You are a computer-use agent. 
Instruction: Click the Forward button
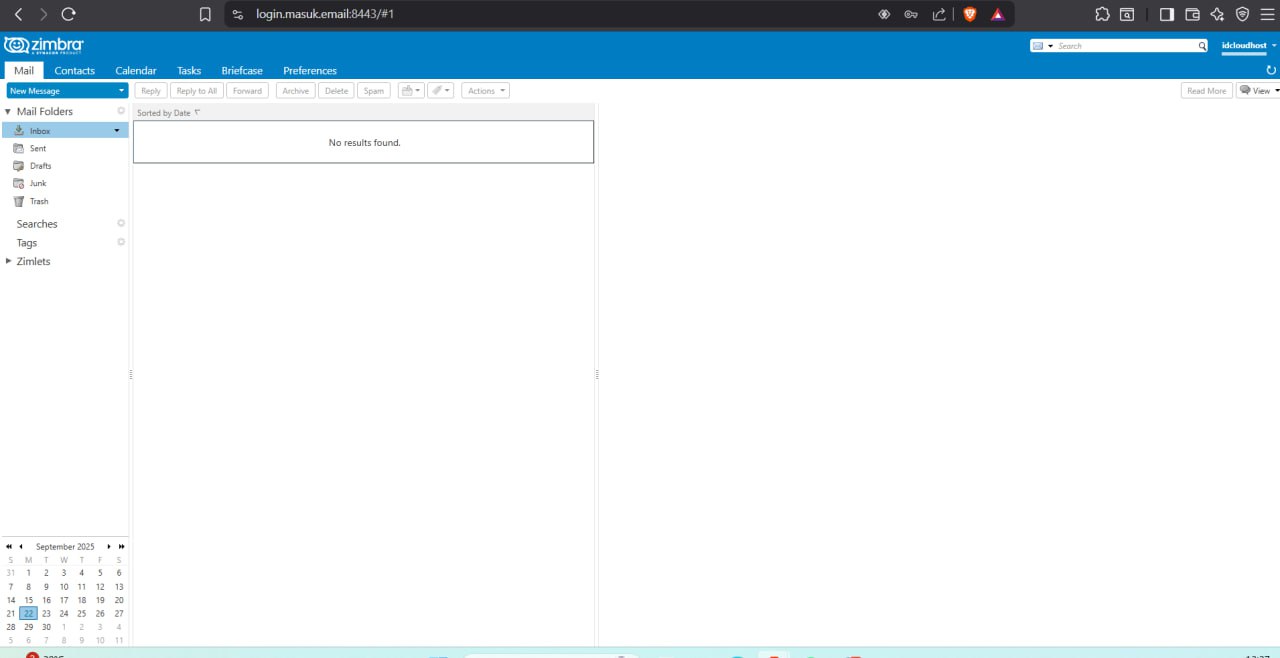[247, 90]
